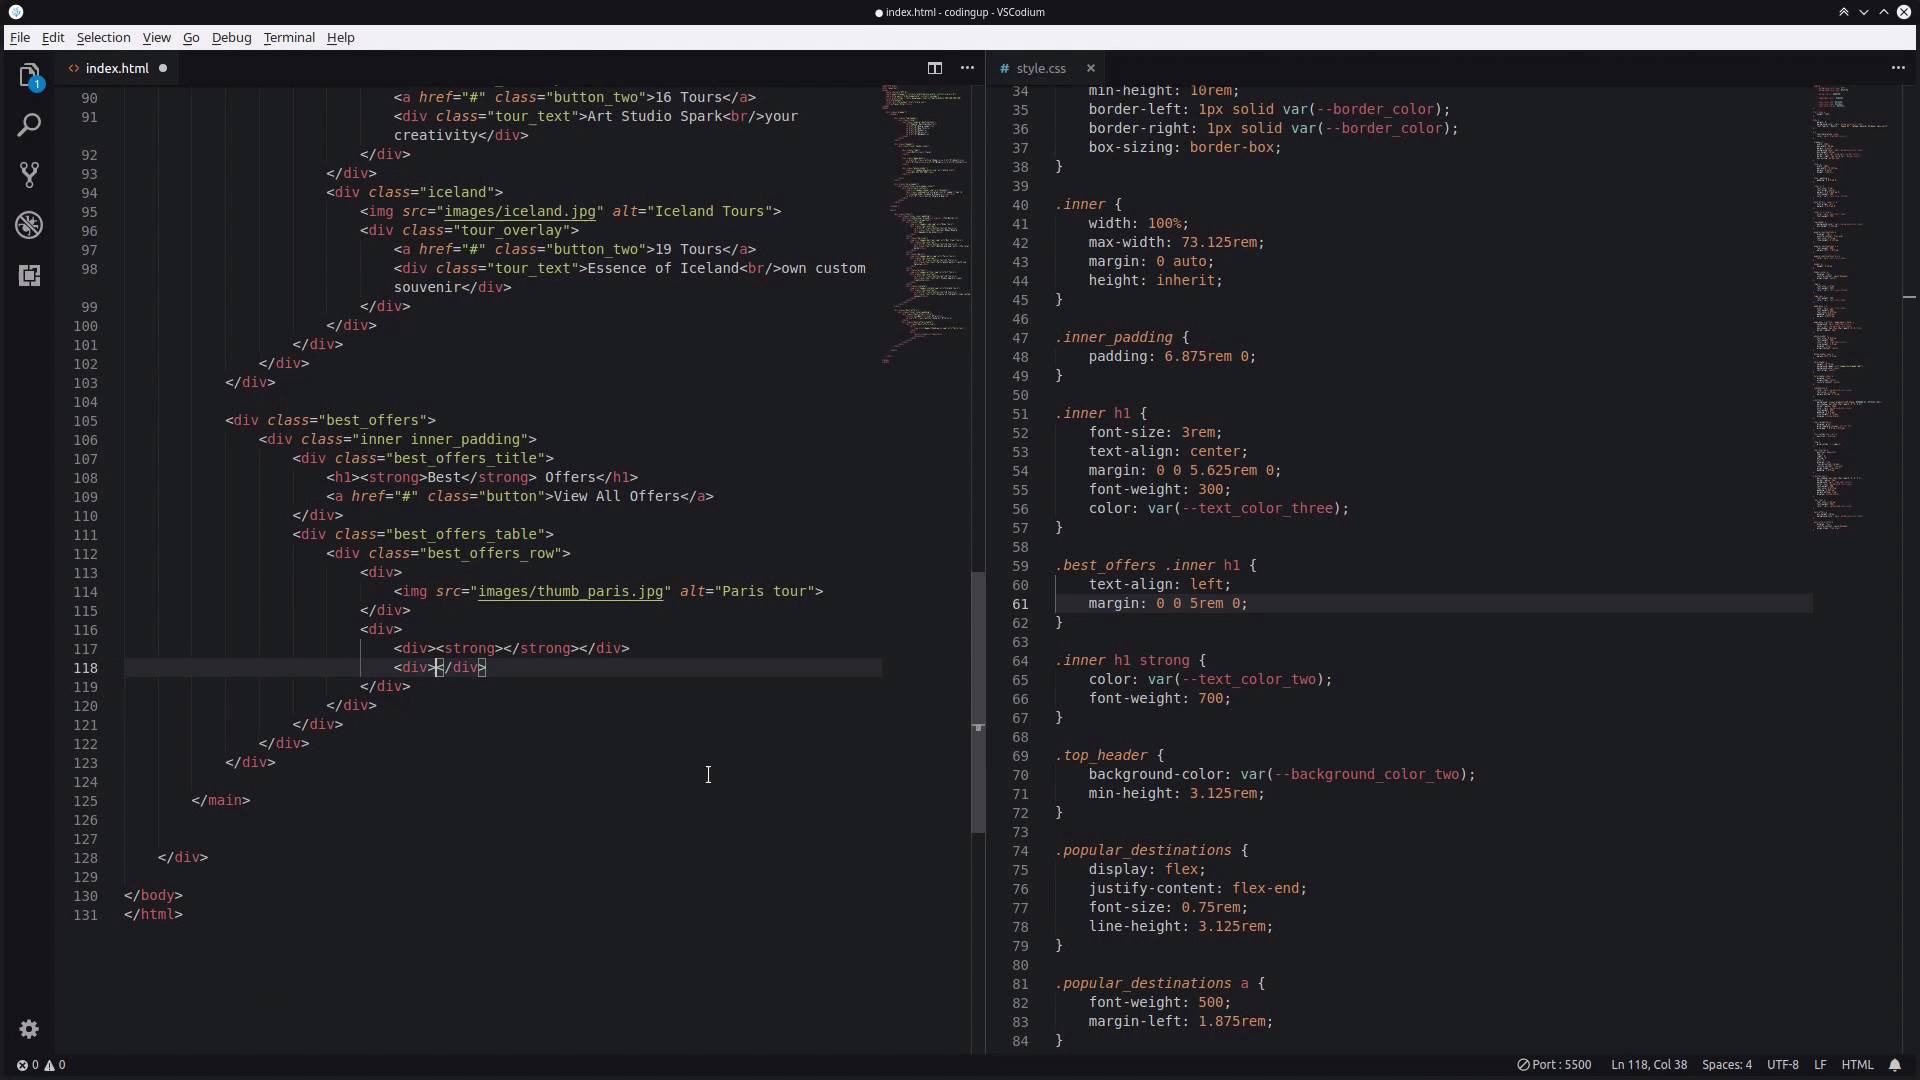Switch to the style.css tab
The width and height of the screenshot is (1920, 1080).
[x=1040, y=68]
